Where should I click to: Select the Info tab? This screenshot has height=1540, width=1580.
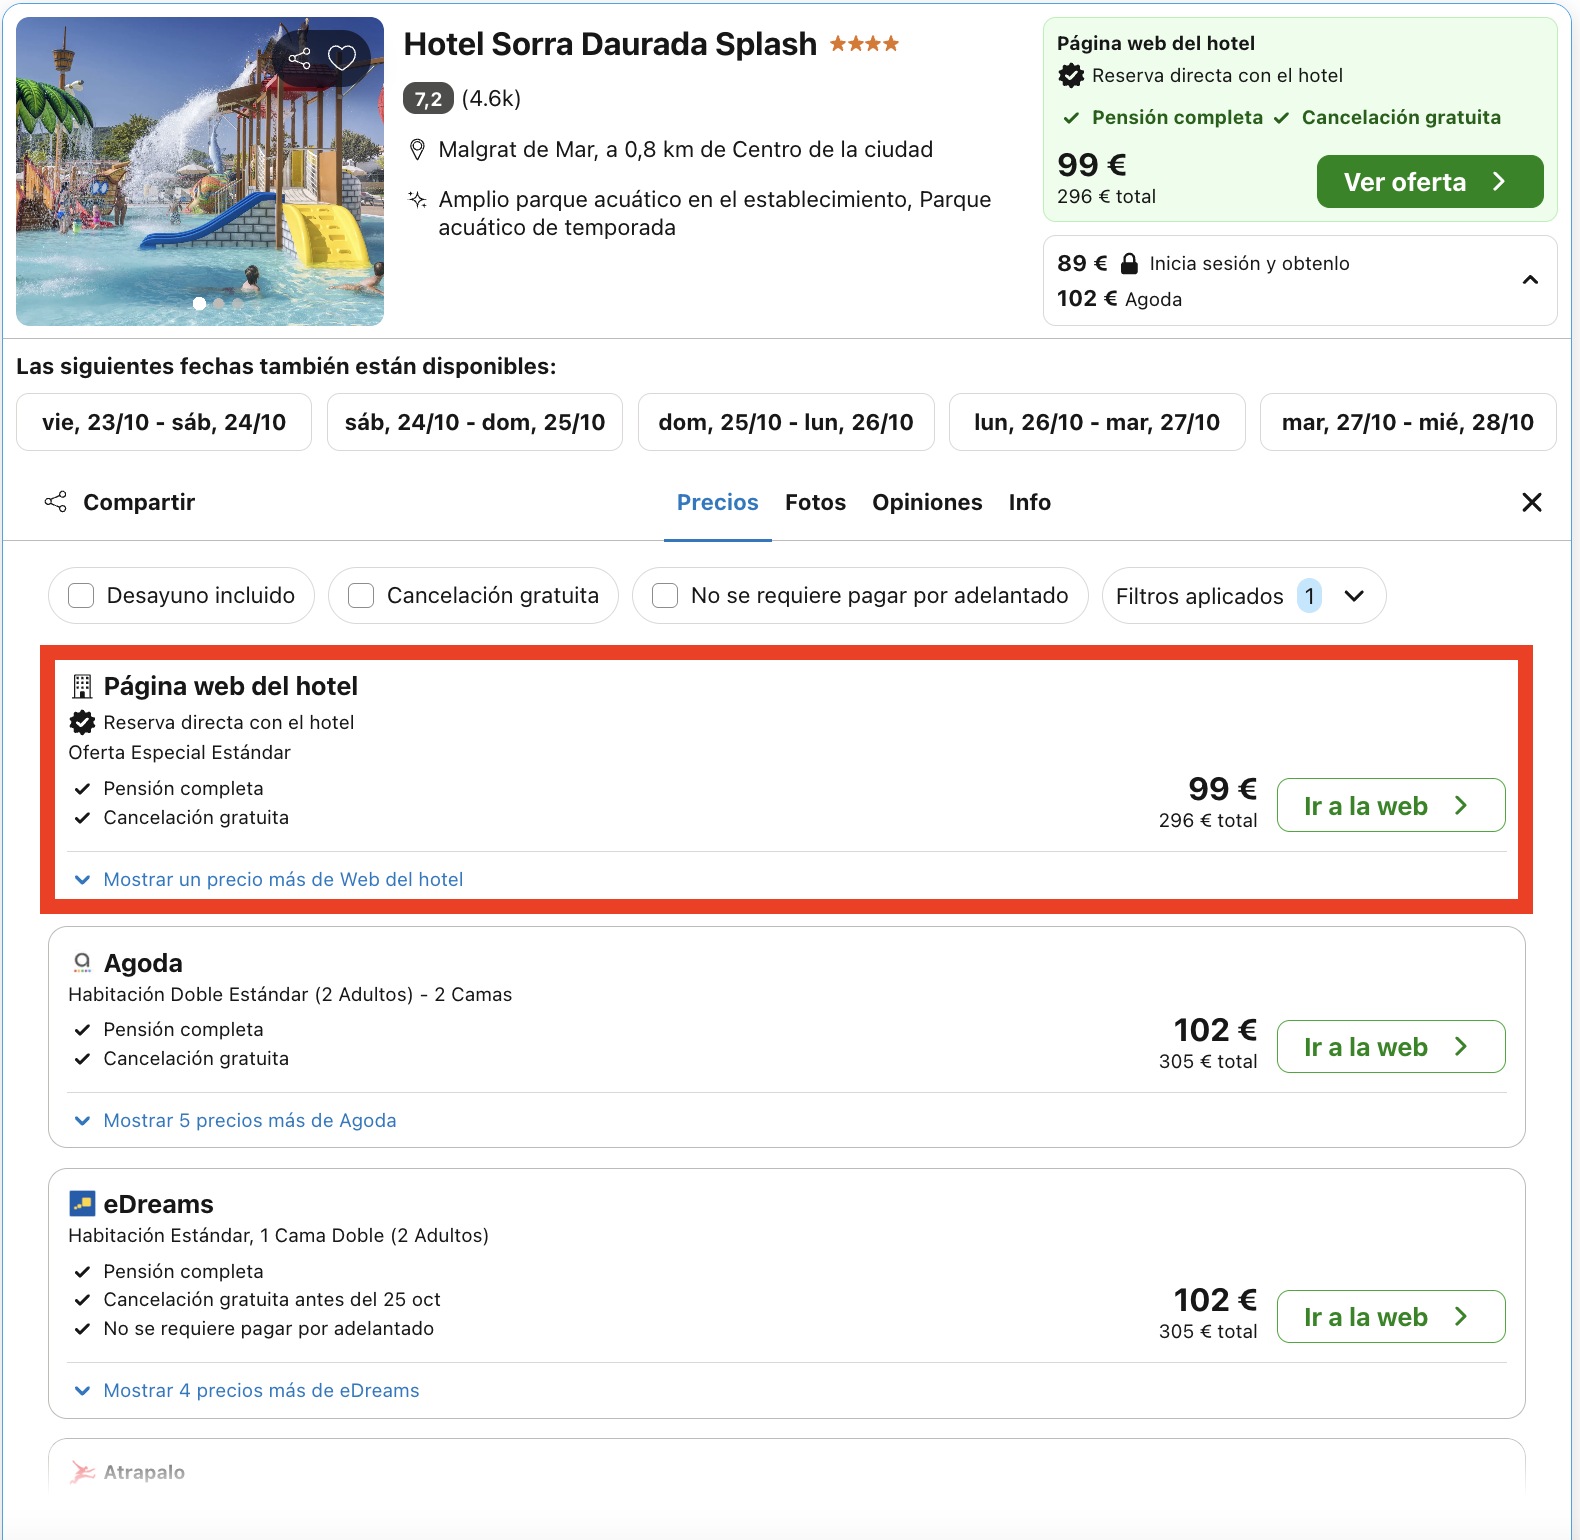click(1030, 502)
